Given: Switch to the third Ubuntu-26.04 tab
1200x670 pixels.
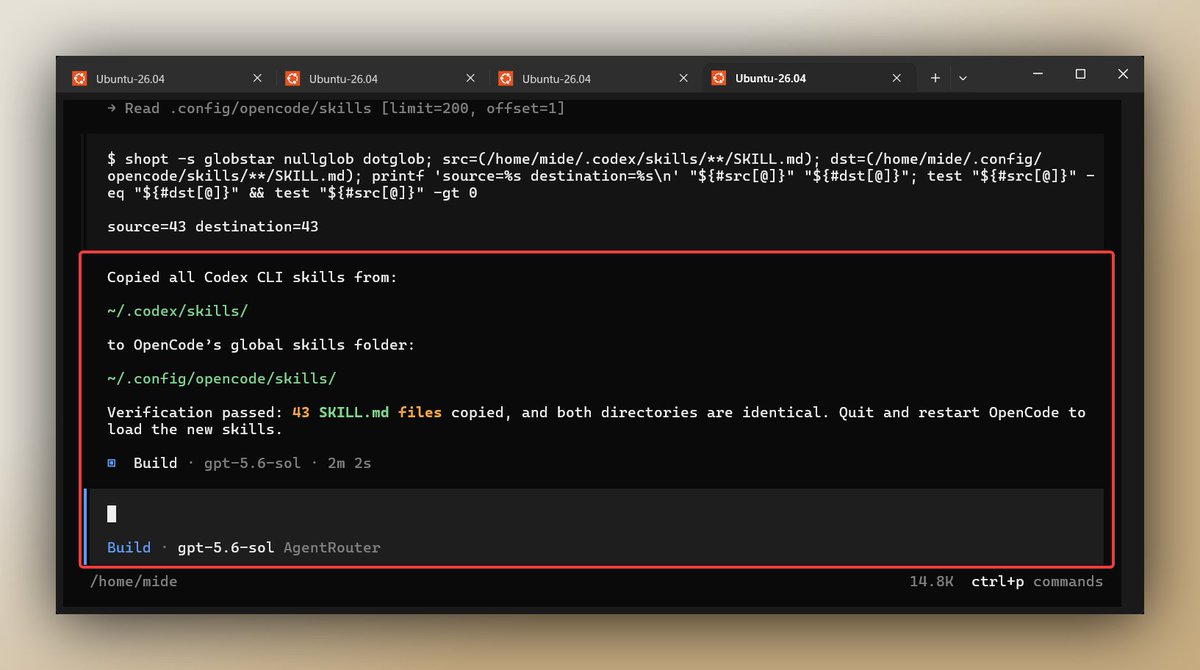Looking at the screenshot, I should click(595, 78).
